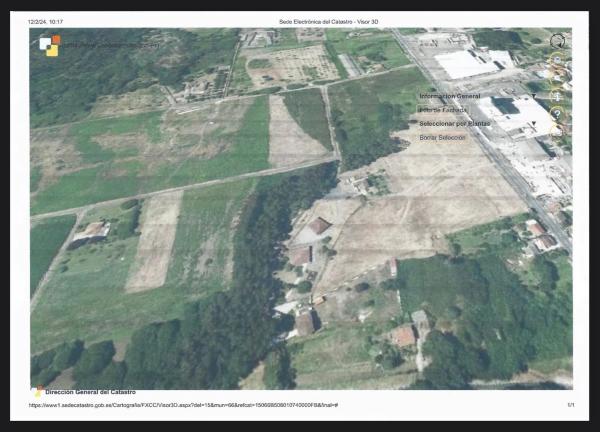The height and width of the screenshot is (432, 600).
Task: Click the '12/2/24, 10:17' date stamp
Action: click(45, 22)
